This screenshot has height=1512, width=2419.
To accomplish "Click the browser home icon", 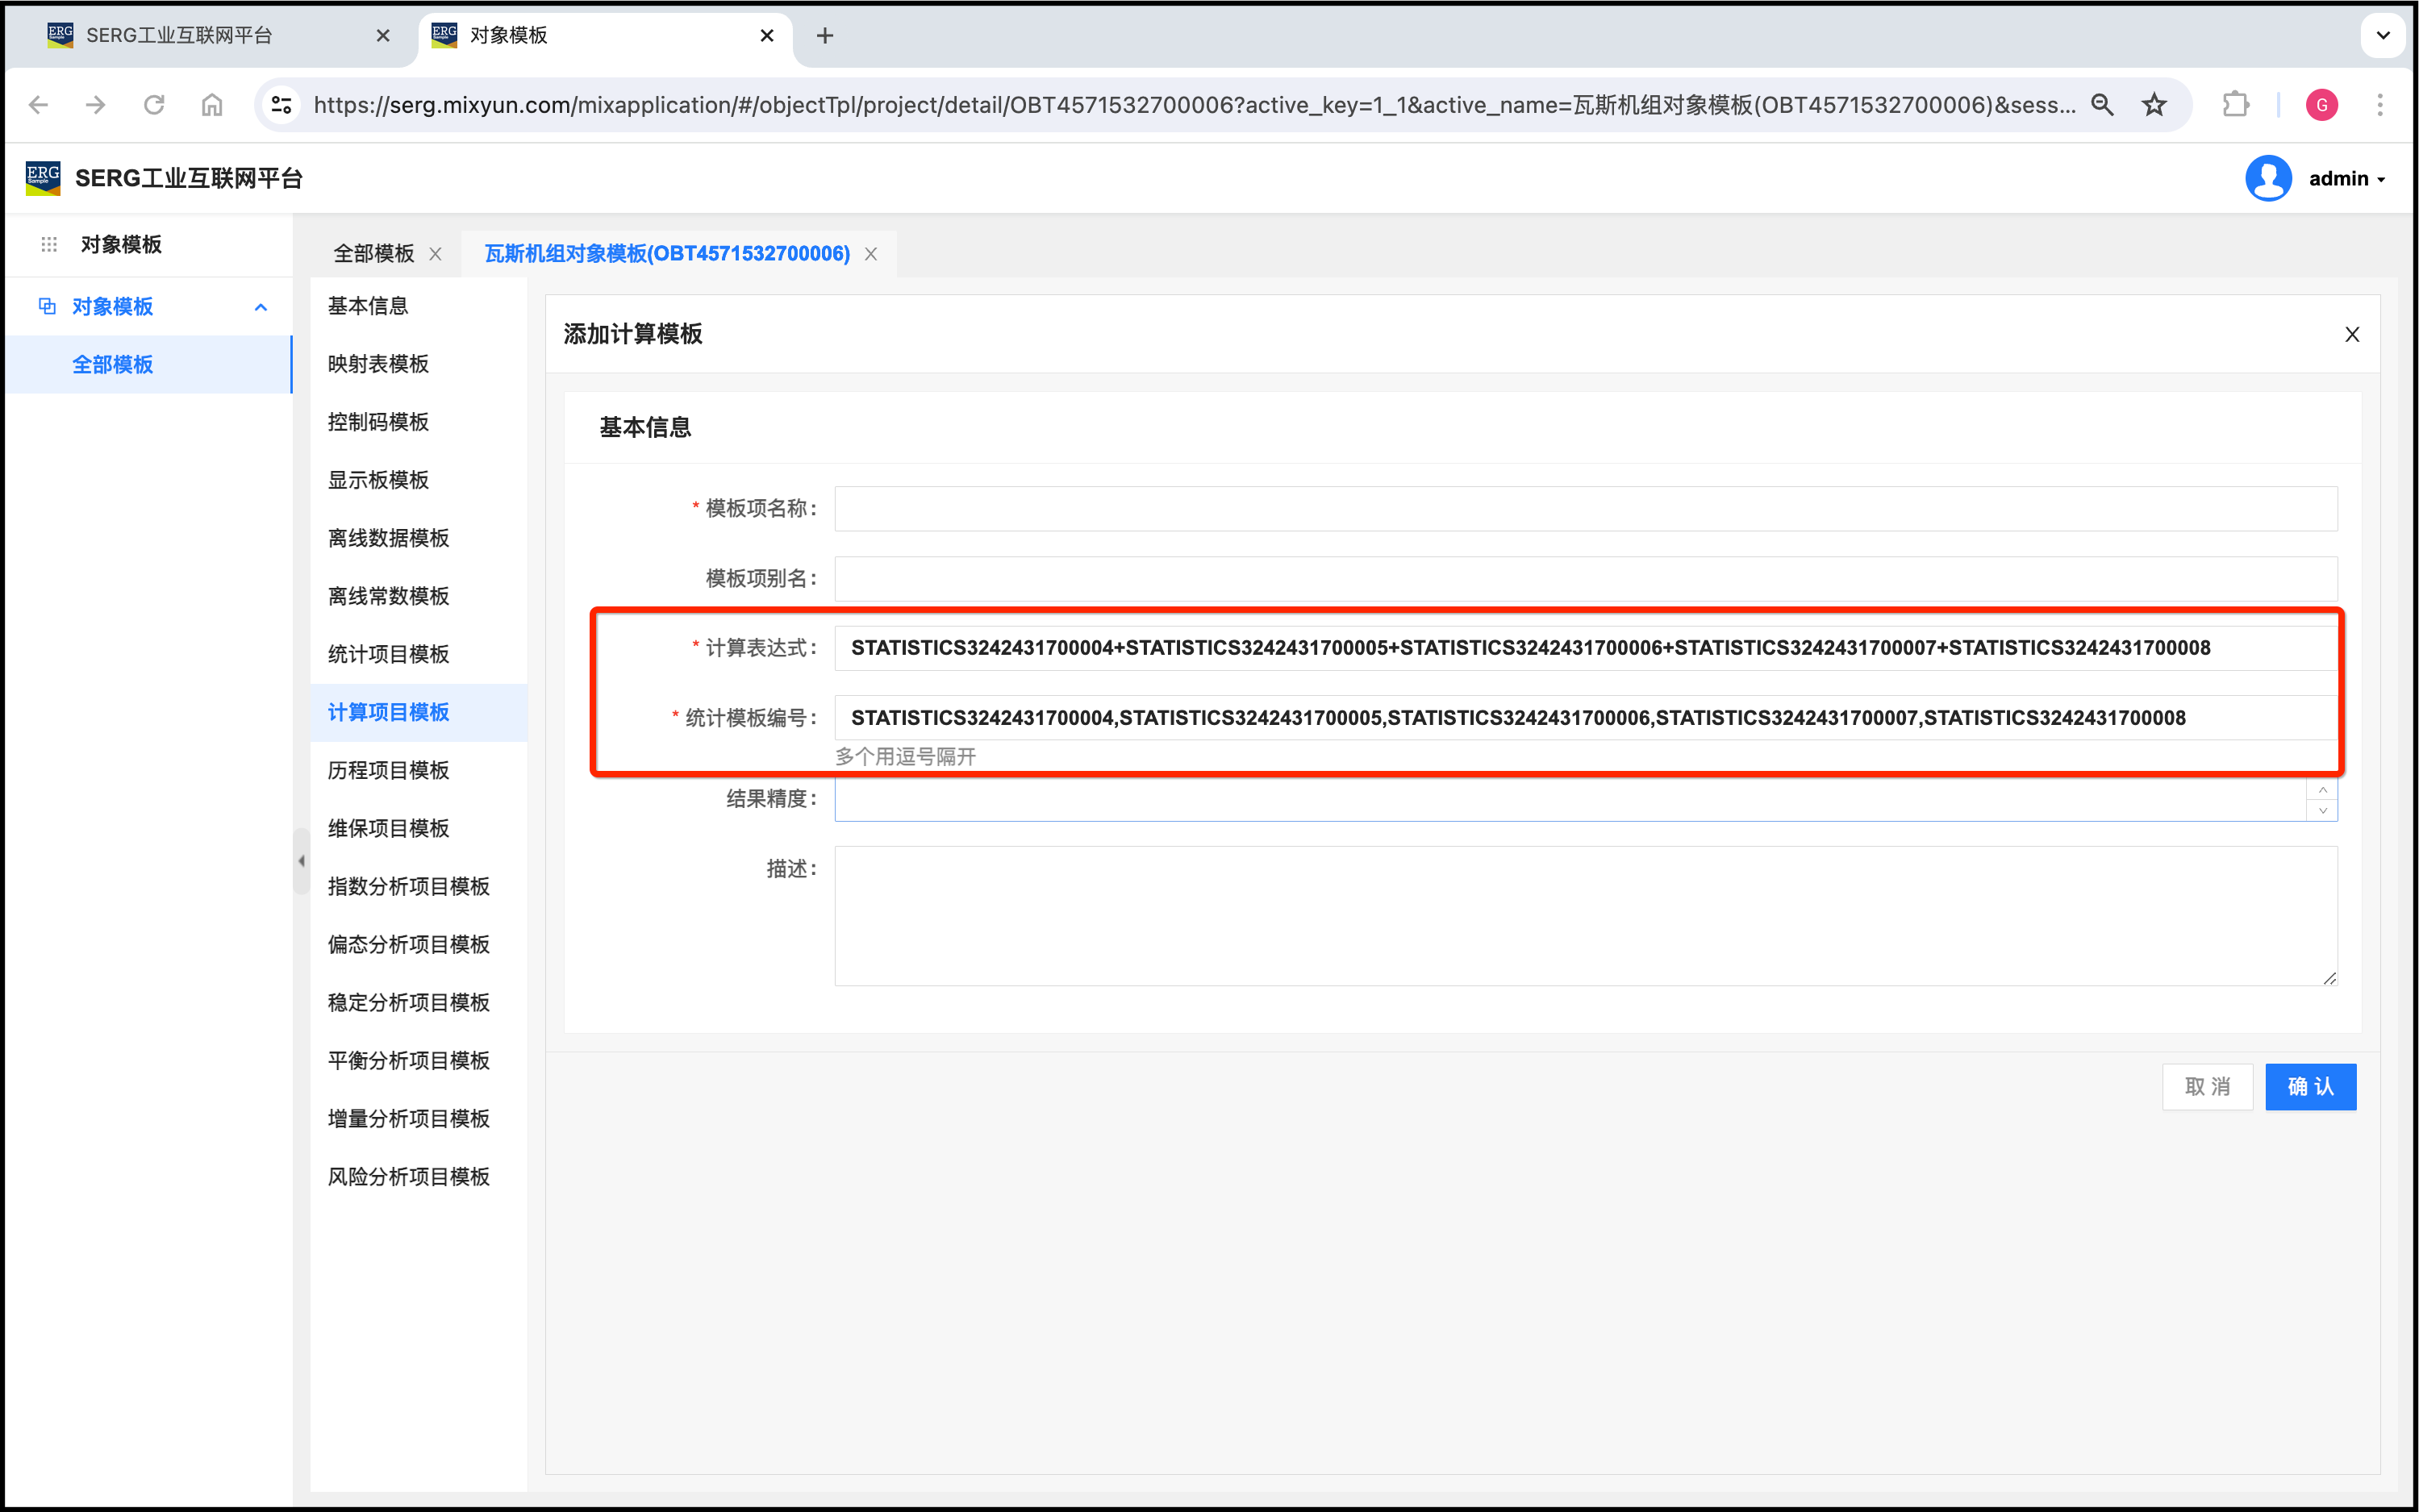I will click(212, 105).
